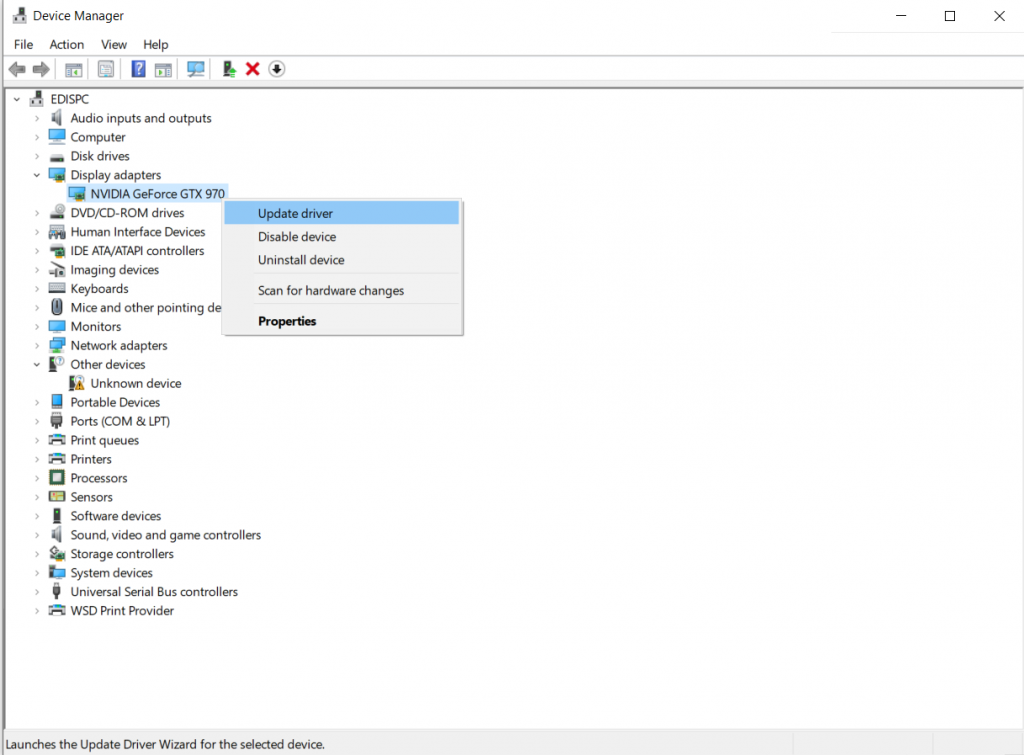Open the View menu

pyautogui.click(x=114, y=44)
